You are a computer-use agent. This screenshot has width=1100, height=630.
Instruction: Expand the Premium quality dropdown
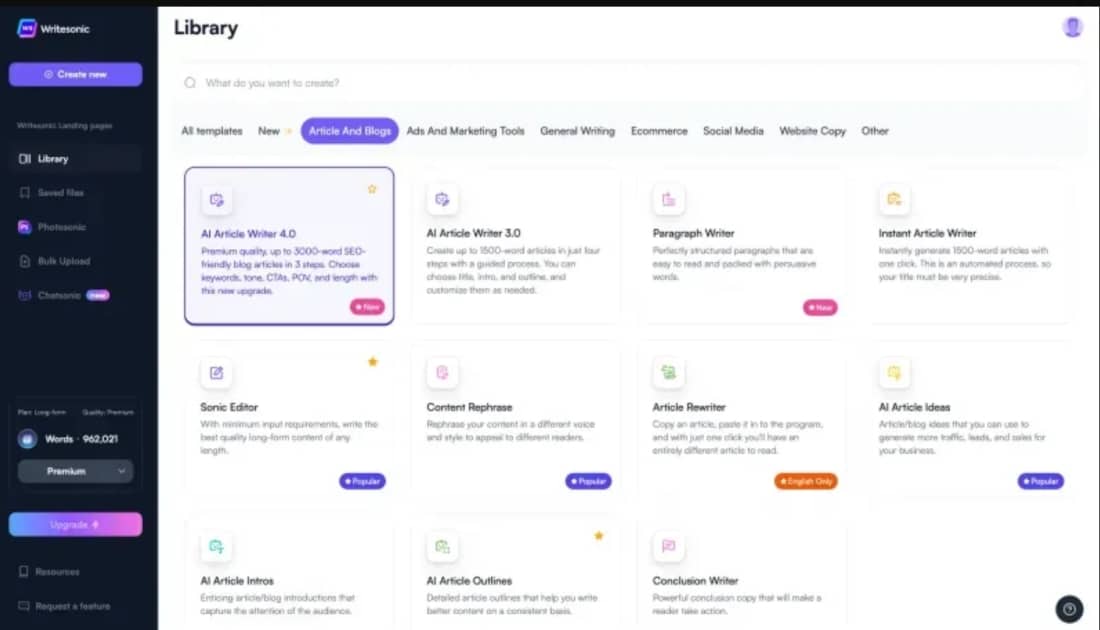click(75, 471)
